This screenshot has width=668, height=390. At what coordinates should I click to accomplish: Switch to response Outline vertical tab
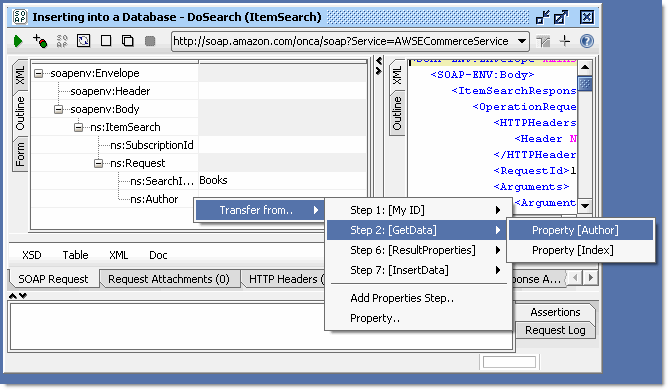coord(397,113)
